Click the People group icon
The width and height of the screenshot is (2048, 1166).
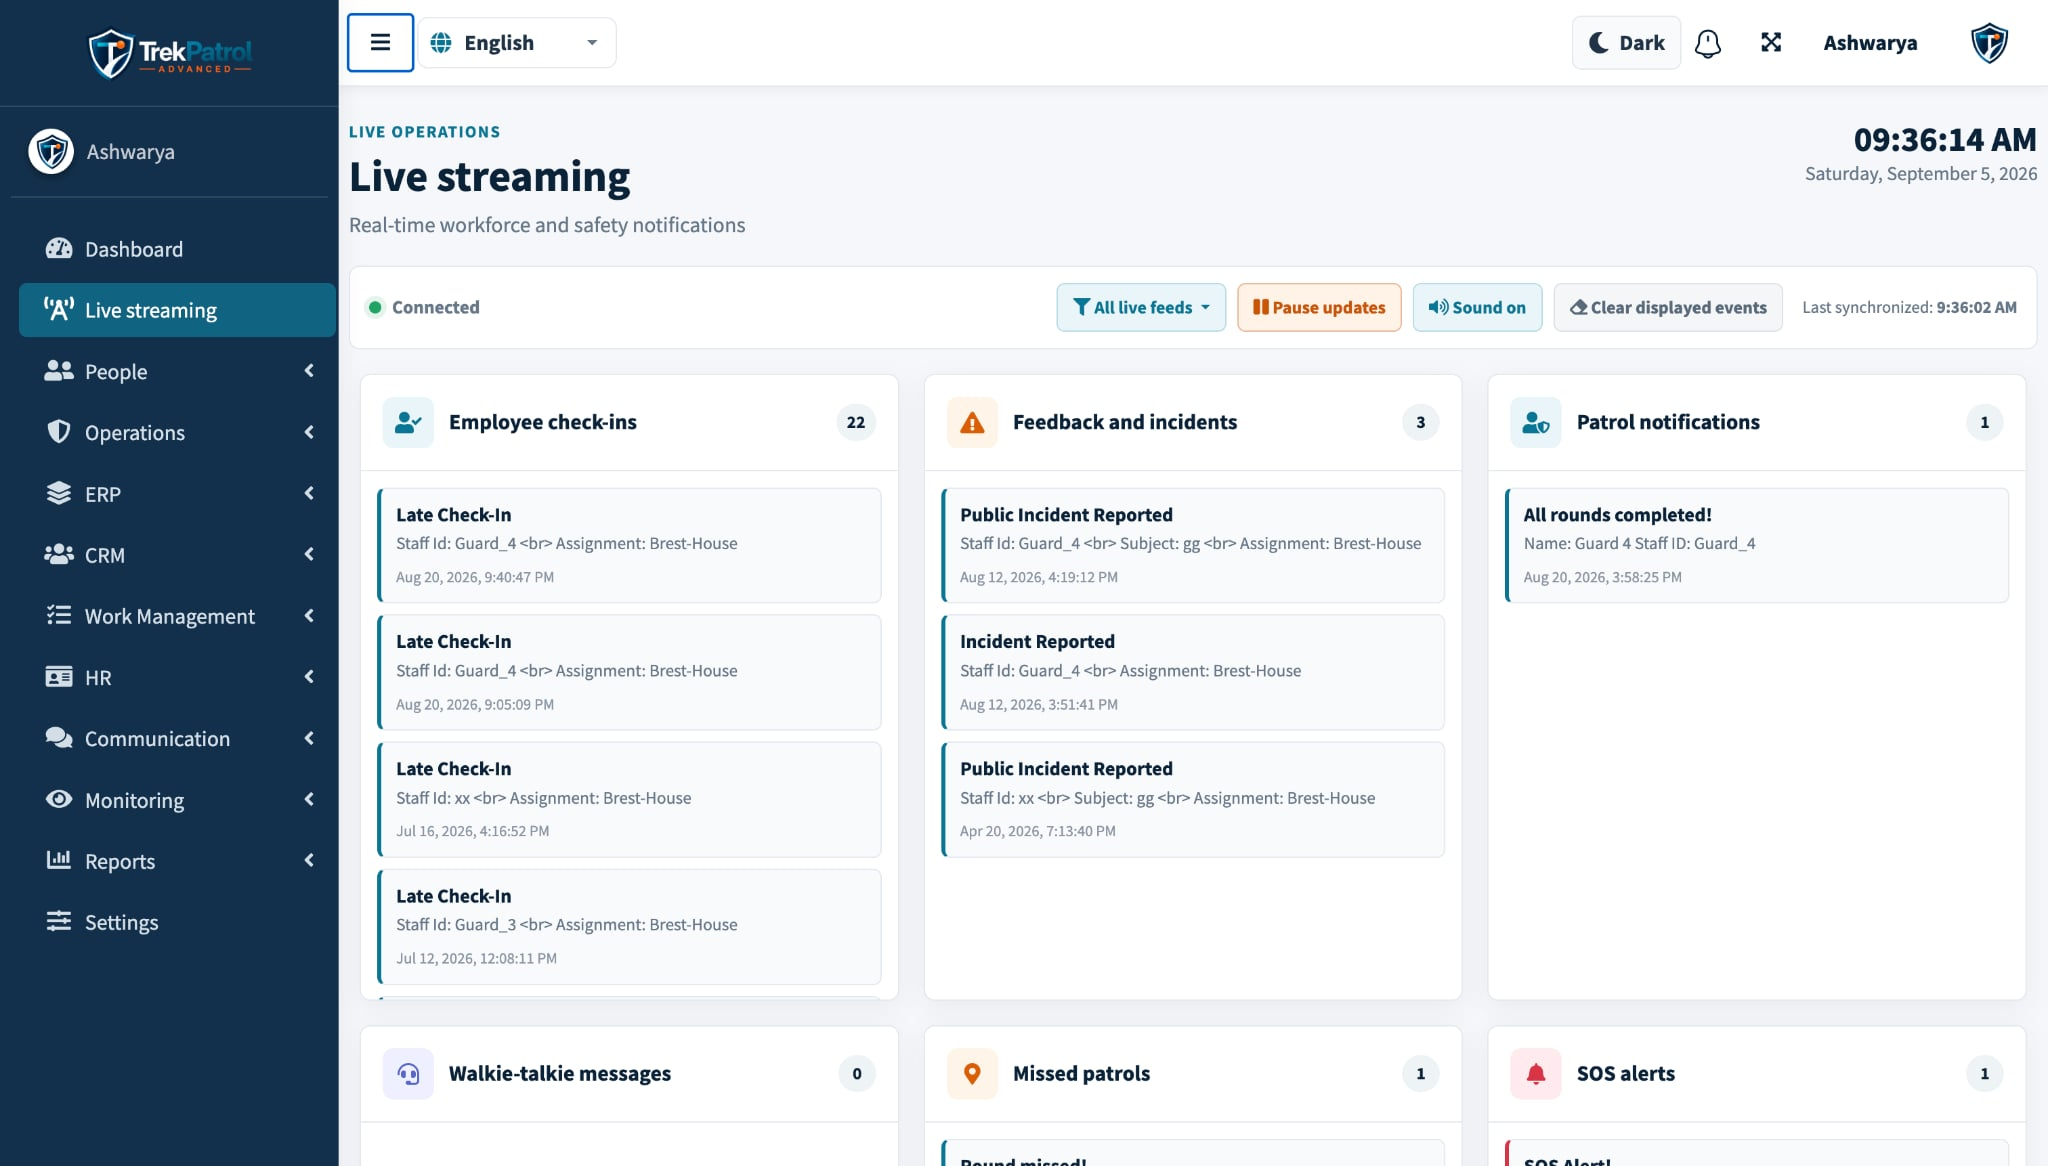59,371
